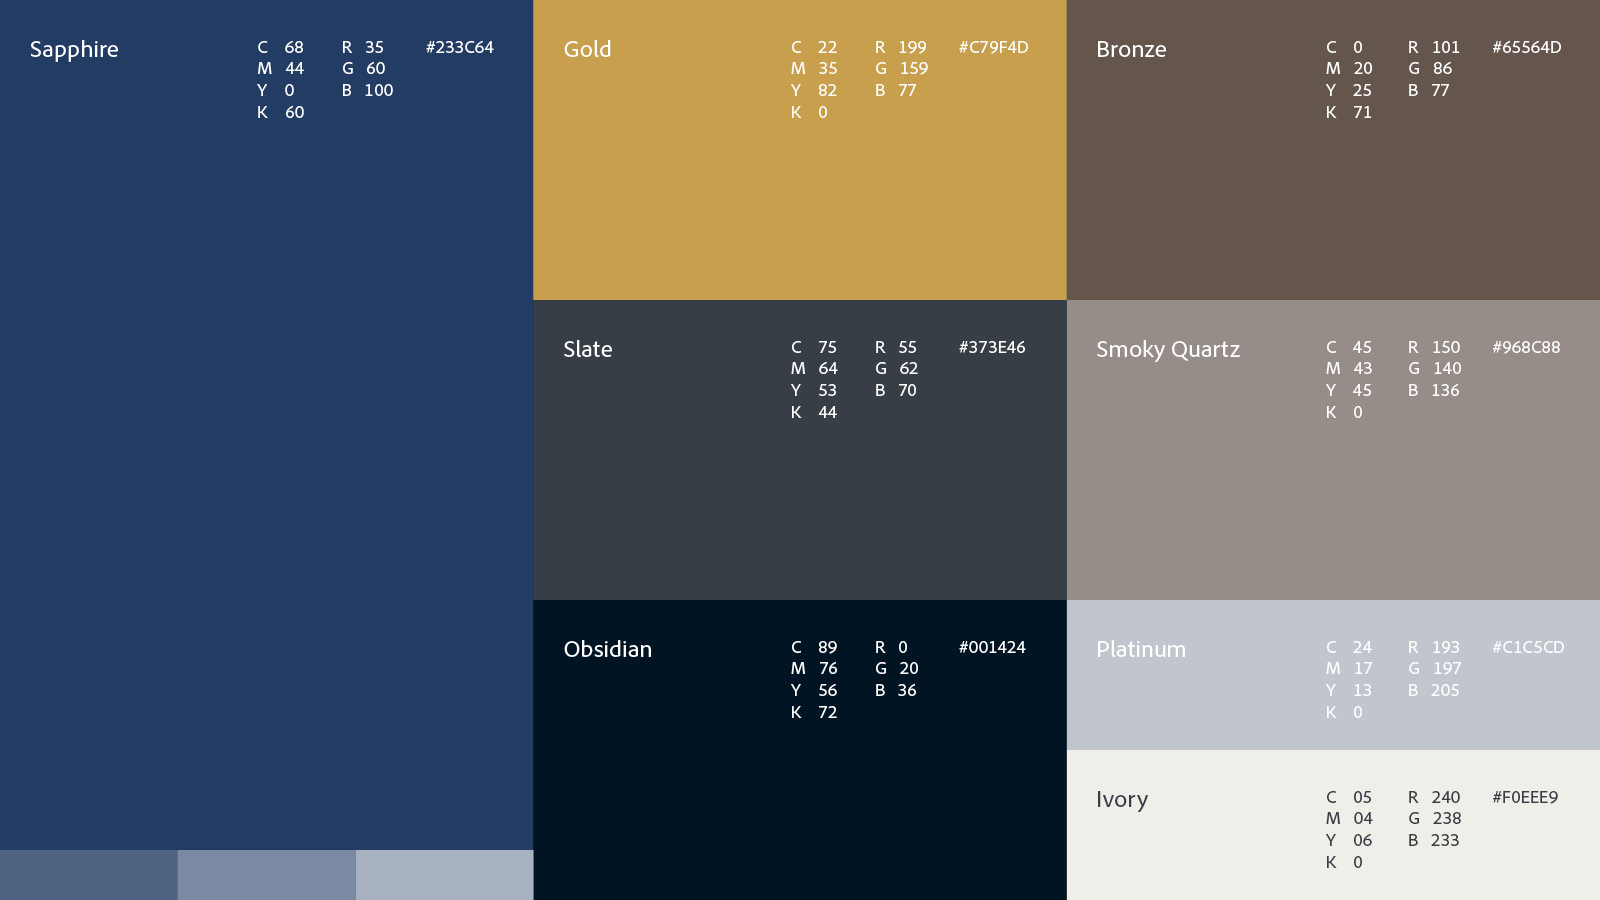The image size is (1600, 900).
Task: Select the Obsidian hex code #001424
Action: click(992, 647)
